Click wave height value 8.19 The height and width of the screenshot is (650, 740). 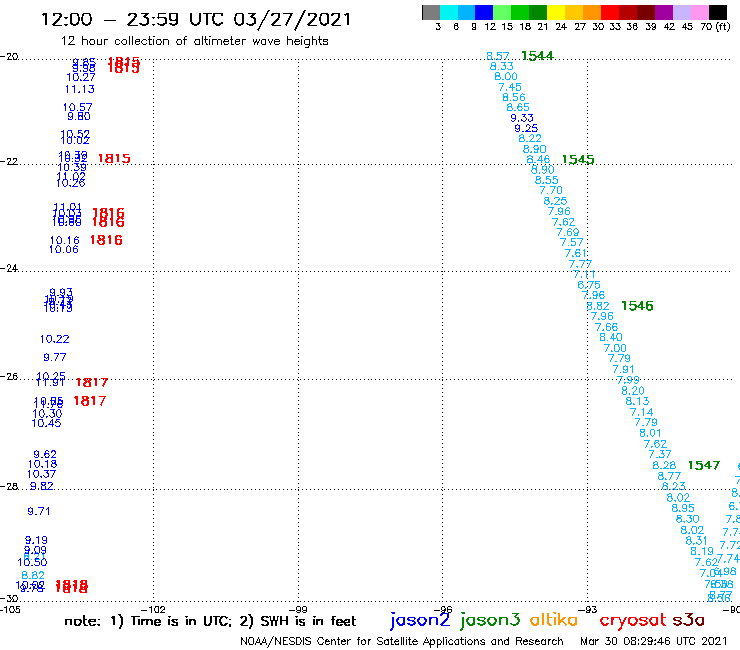coord(702,551)
